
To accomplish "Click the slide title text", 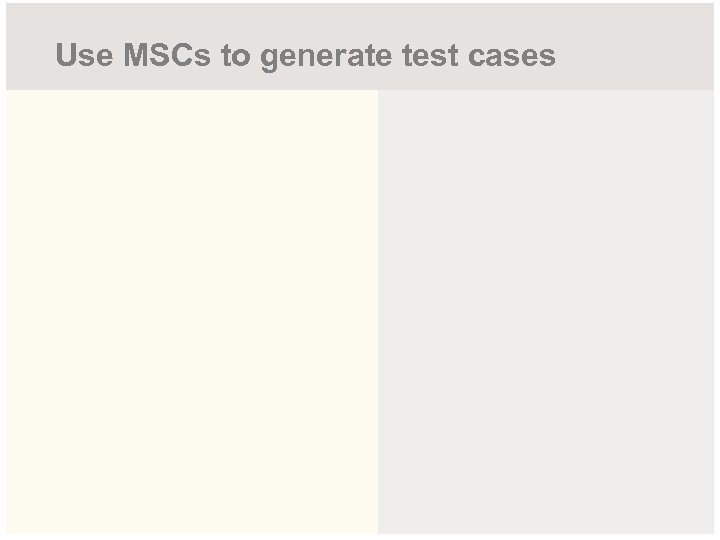I will coord(305,56).
